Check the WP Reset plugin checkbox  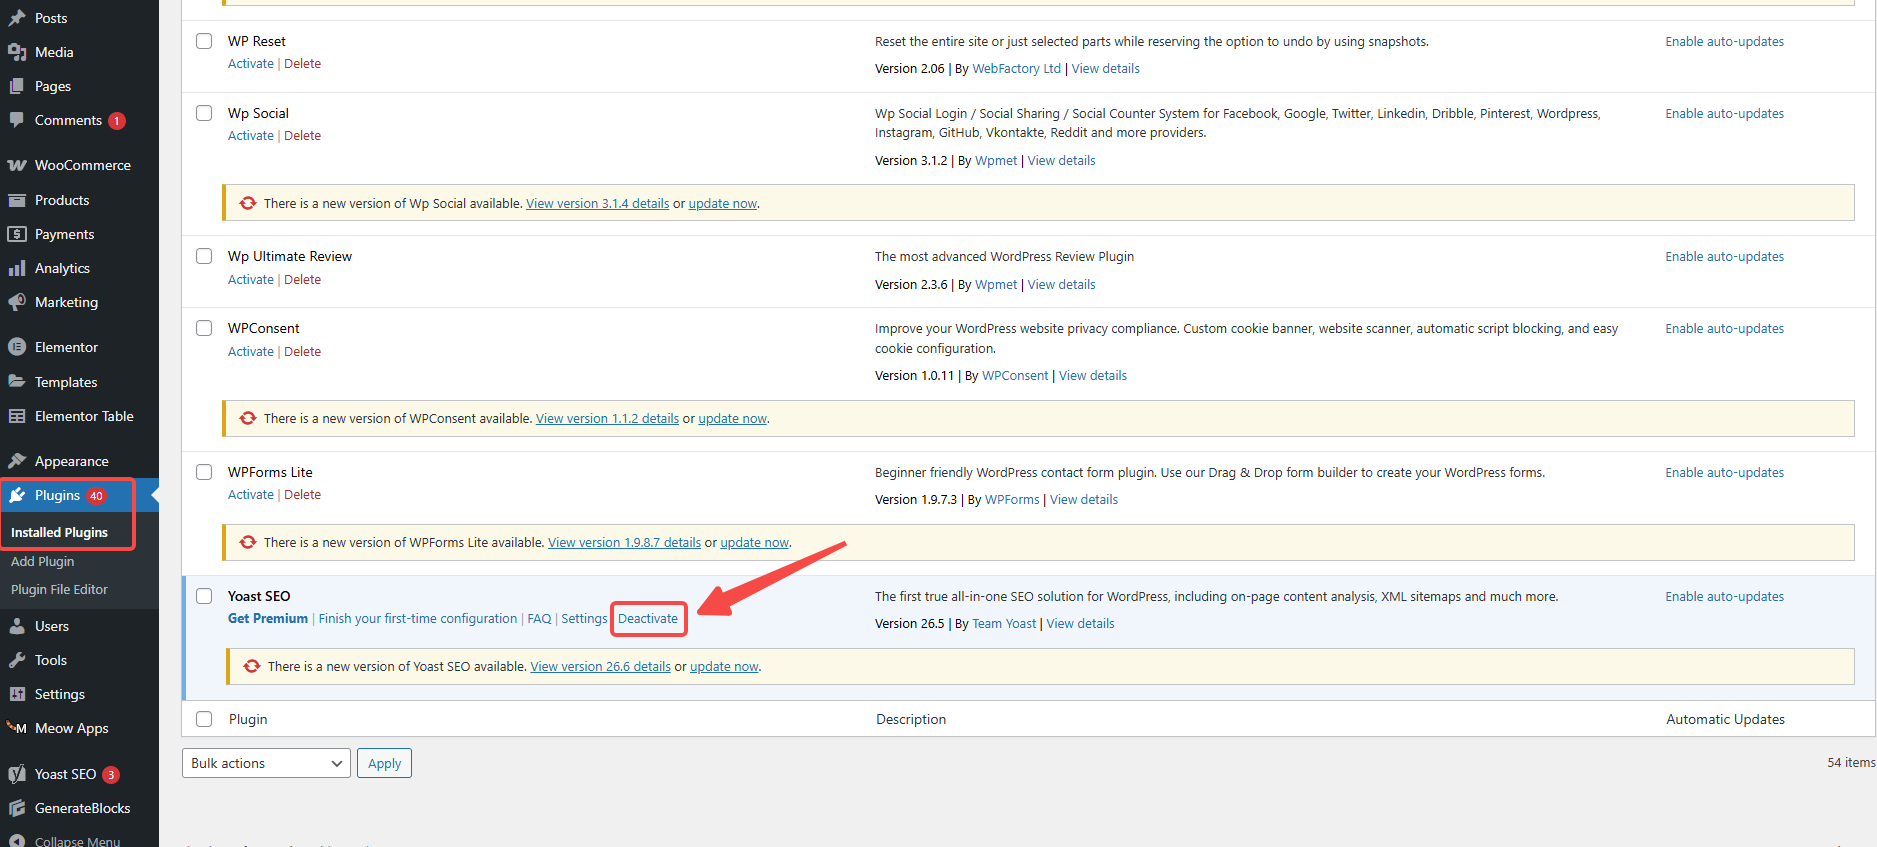204,41
